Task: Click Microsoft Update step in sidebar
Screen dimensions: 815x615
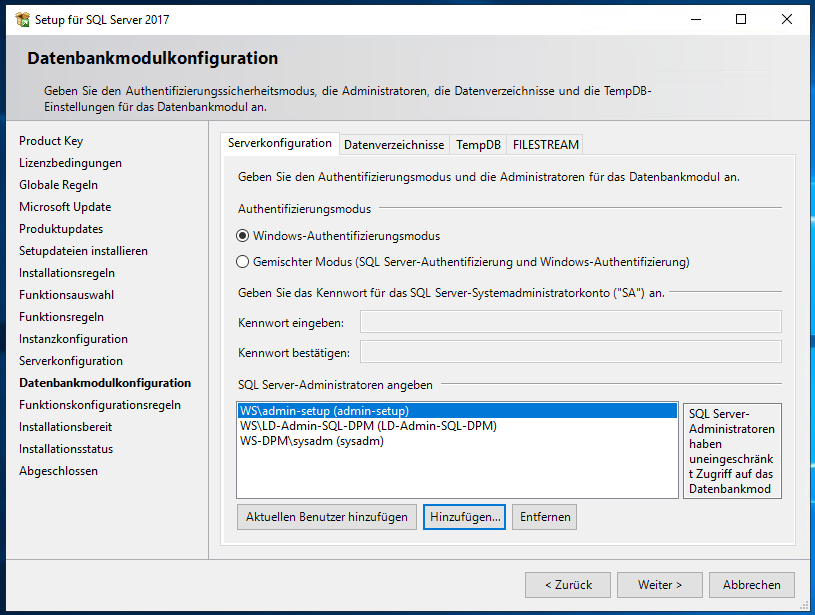Action: pos(65,207)
